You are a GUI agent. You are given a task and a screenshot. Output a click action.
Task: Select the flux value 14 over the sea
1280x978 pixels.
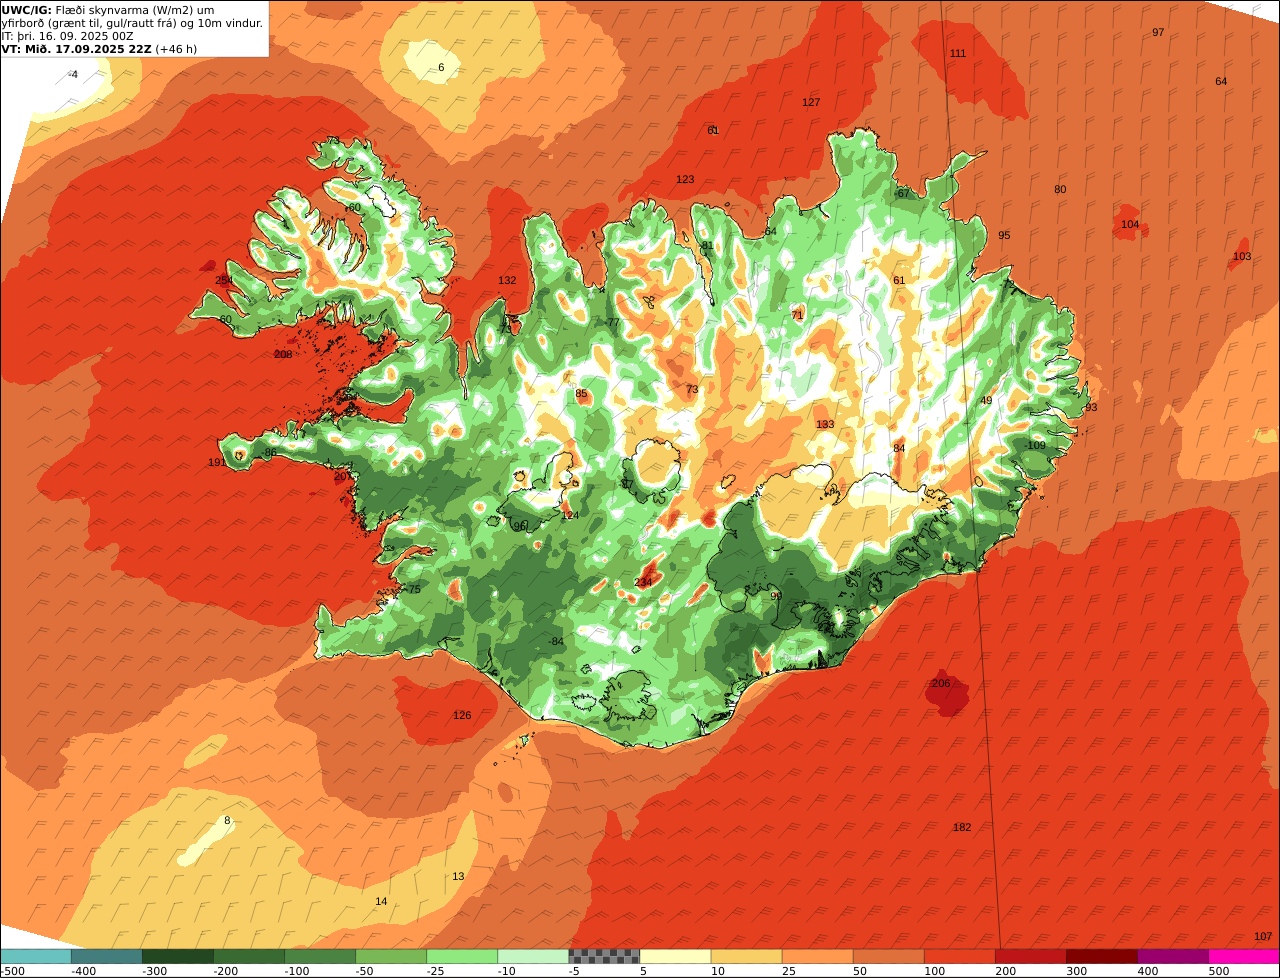[x=381, y=901]
